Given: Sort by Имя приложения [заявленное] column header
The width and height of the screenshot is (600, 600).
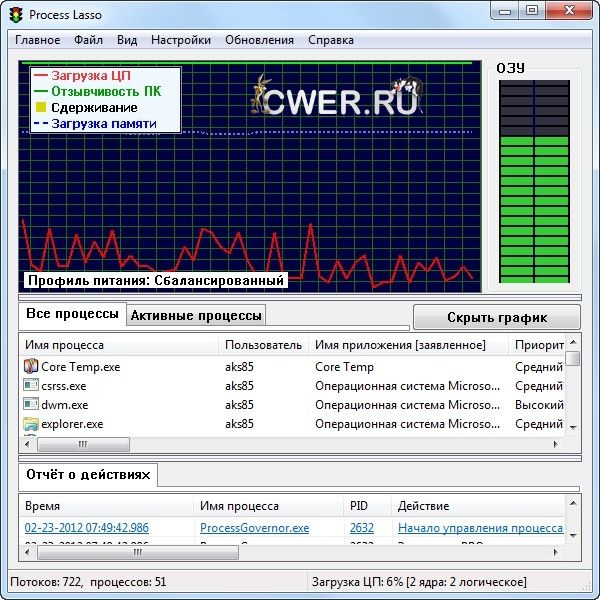Looking at the screenshot, I should pyautogui.click(x=408, y=345).
